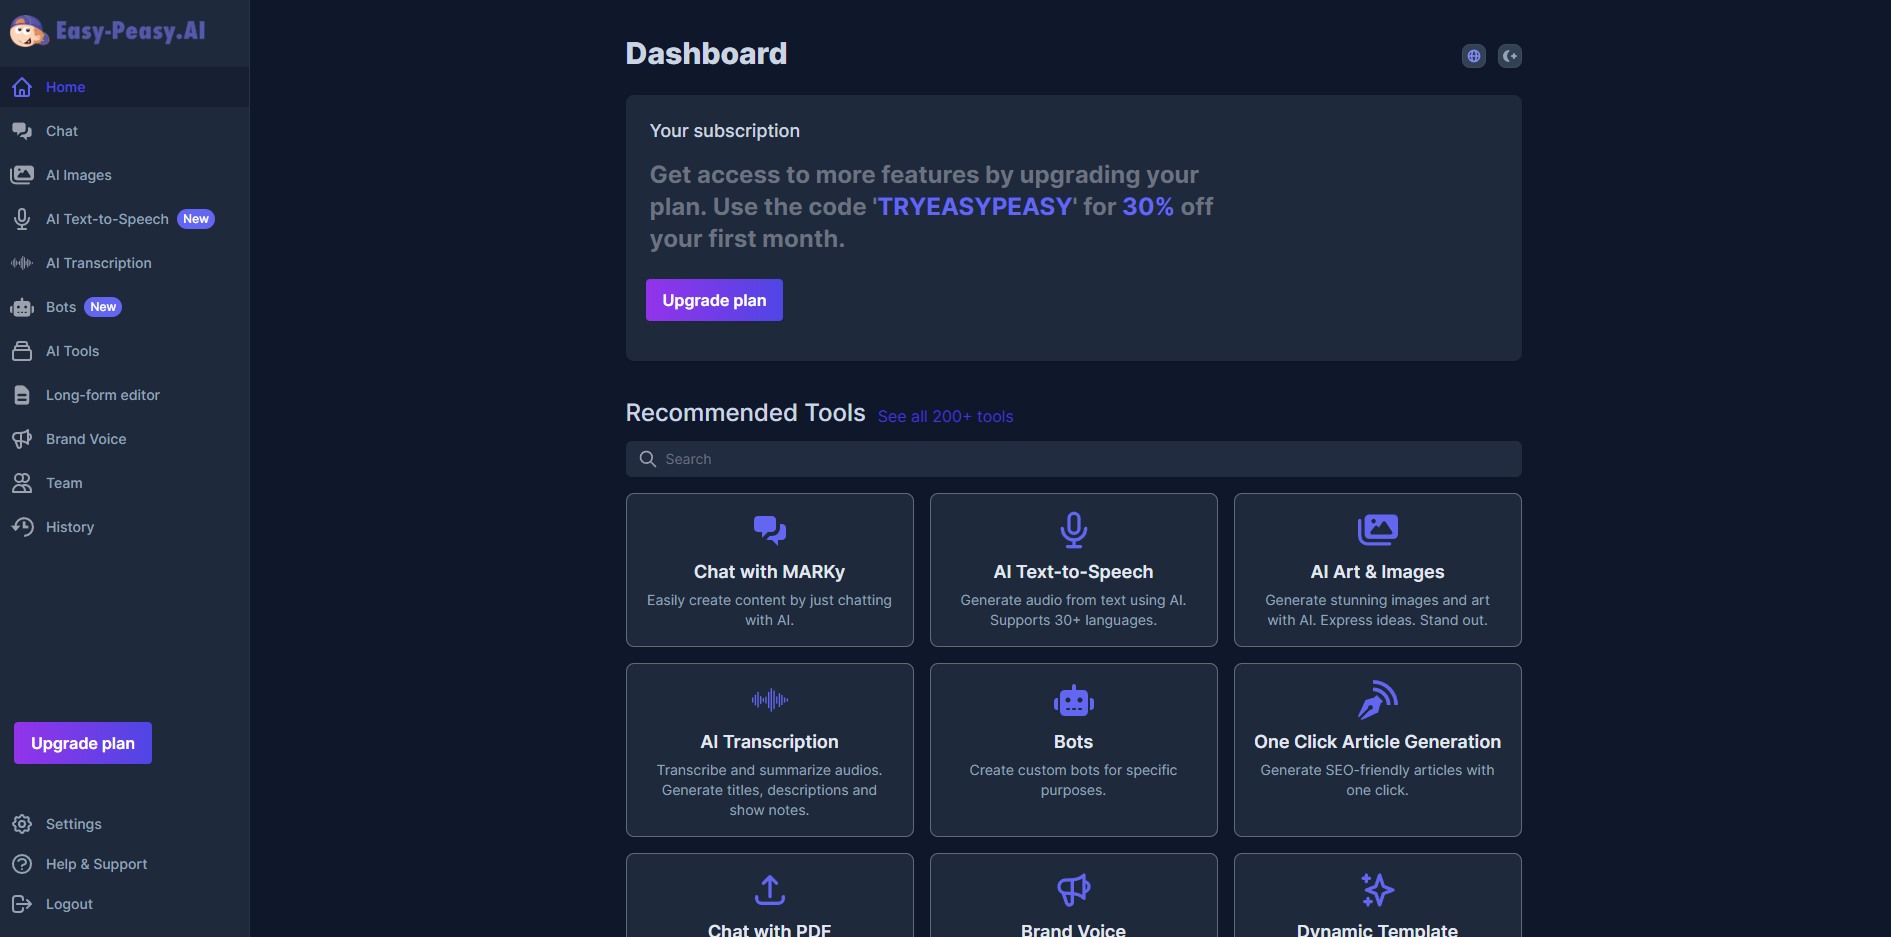This screenshot has height=937, width=1891.
Task: Open AI Transcription from the sidebar
Action: tap(125, 263)
